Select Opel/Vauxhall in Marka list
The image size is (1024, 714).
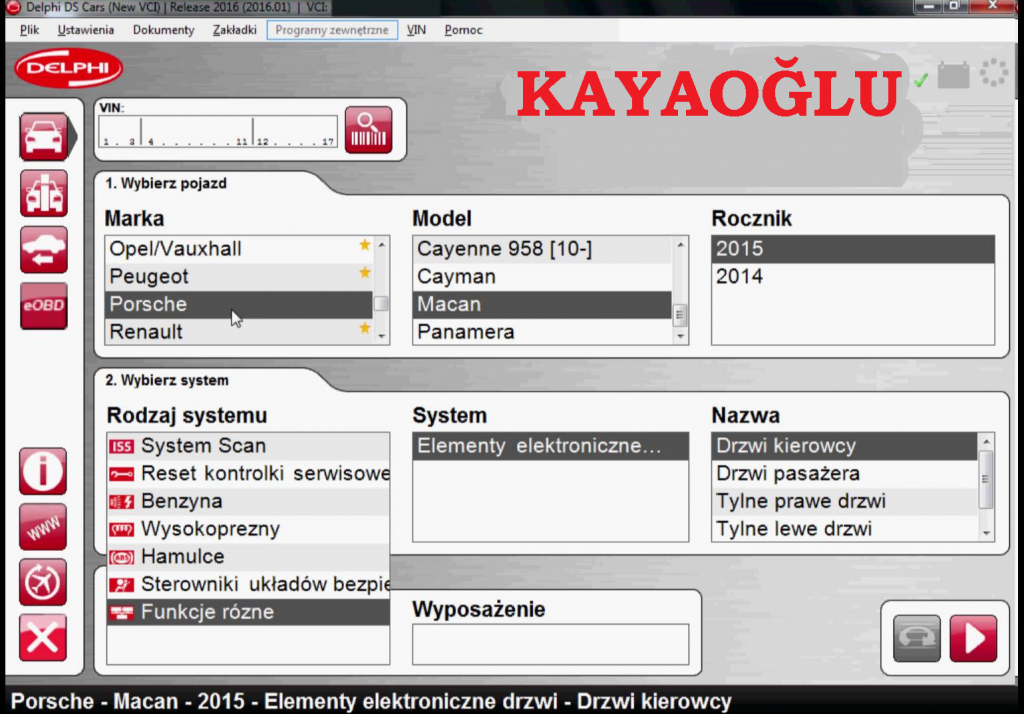[x=238, y=249]
